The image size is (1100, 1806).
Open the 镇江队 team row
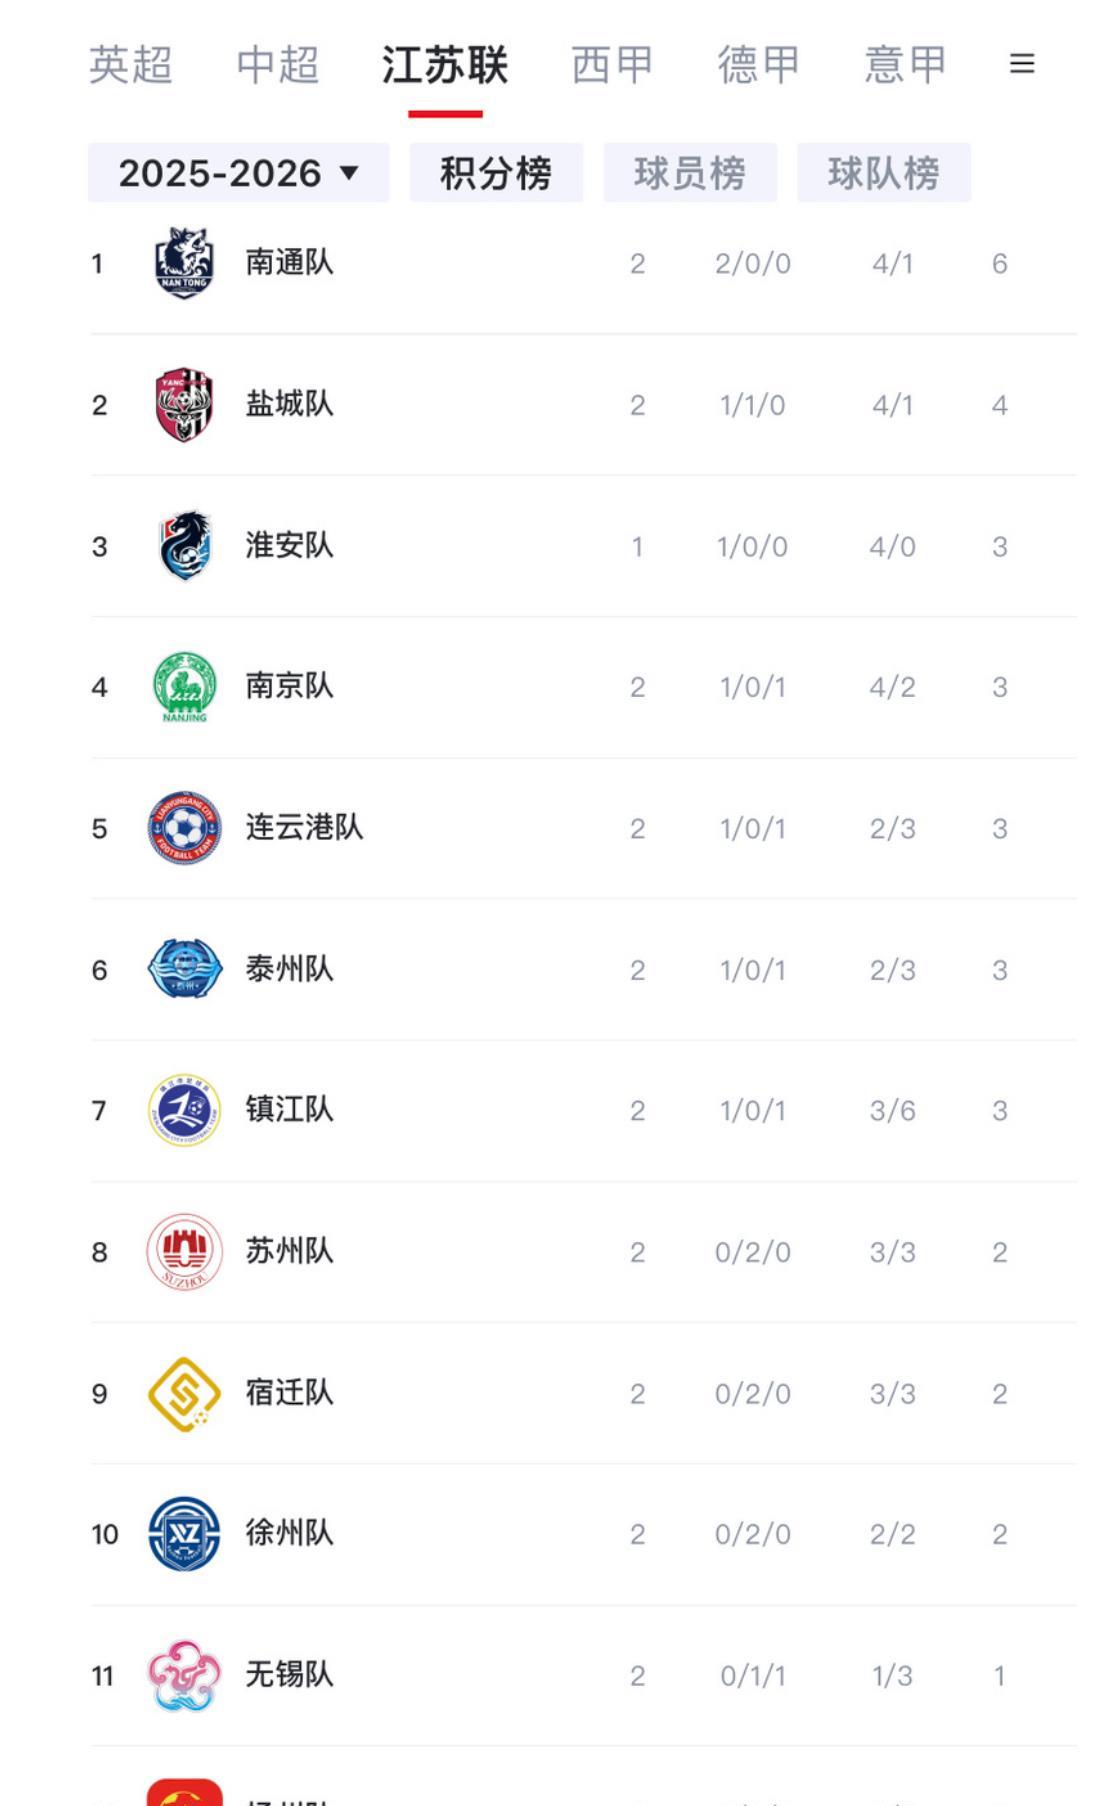click(584, 1111)
